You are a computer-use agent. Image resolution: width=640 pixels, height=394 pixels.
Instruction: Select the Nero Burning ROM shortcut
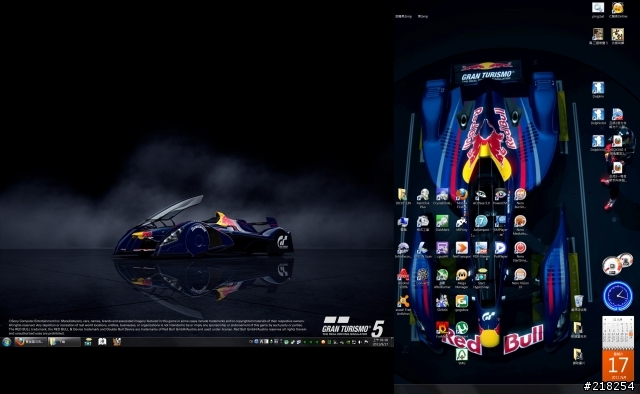[520, 195]
